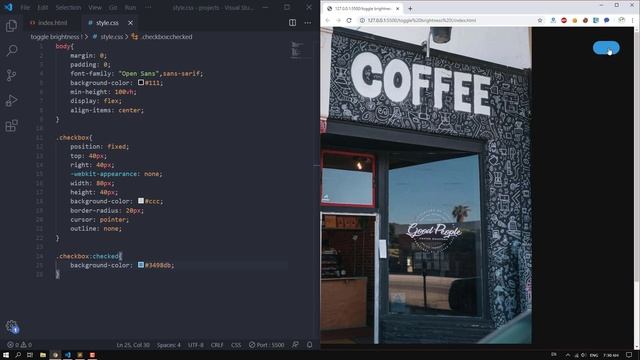Open the #ccc color swatch in .checkbox

[x=141, y=201]
